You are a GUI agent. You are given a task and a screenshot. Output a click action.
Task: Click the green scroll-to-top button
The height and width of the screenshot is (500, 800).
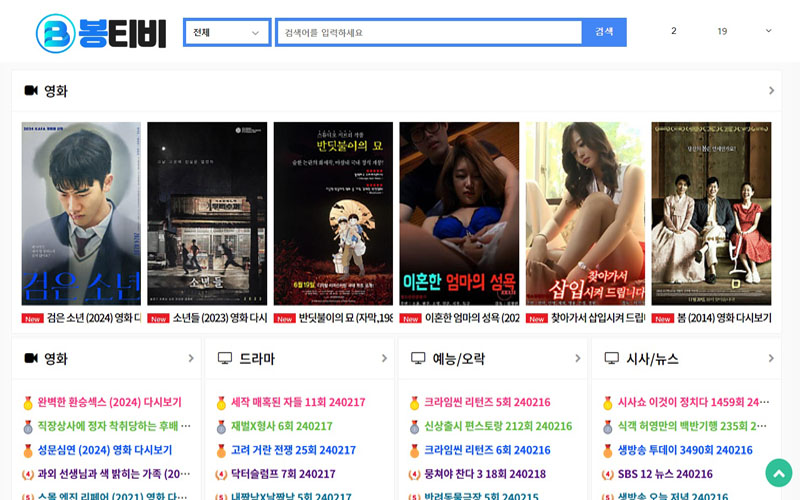click(779, 473)
